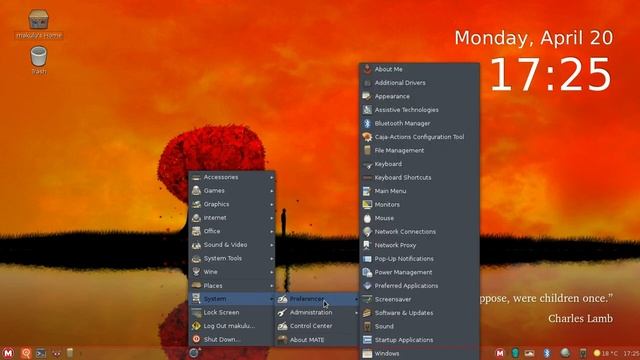
Task: Expand the Sound & Video submenu arrow
Action: click(271, 245)
